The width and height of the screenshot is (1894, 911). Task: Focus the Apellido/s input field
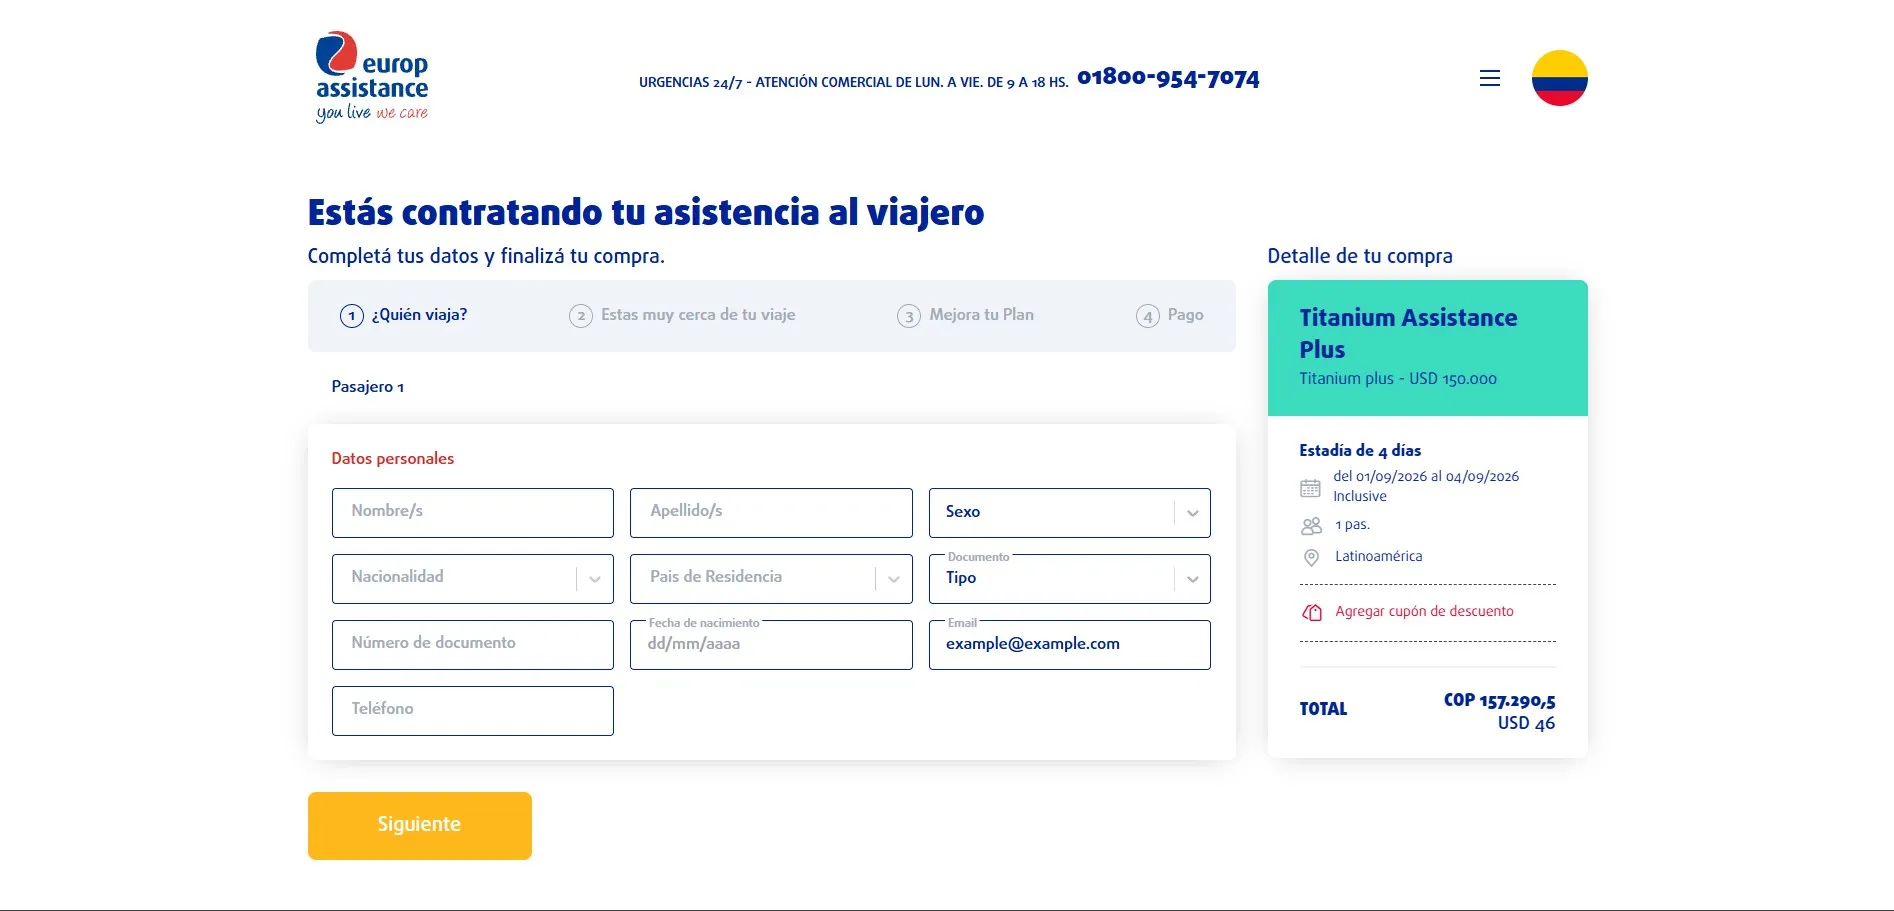(771, 513)
